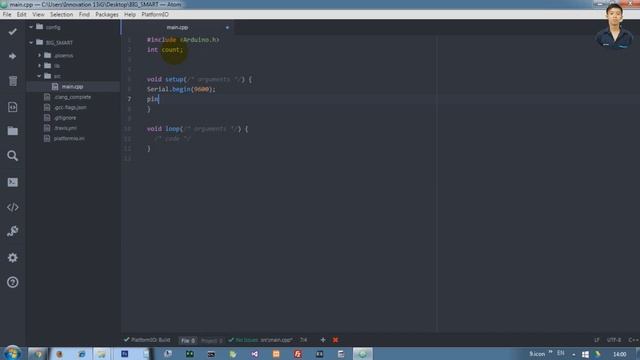The height and width of the screenshot is (360, 640).
Task: Open the Help menu
Action: [x=130, y=14]
